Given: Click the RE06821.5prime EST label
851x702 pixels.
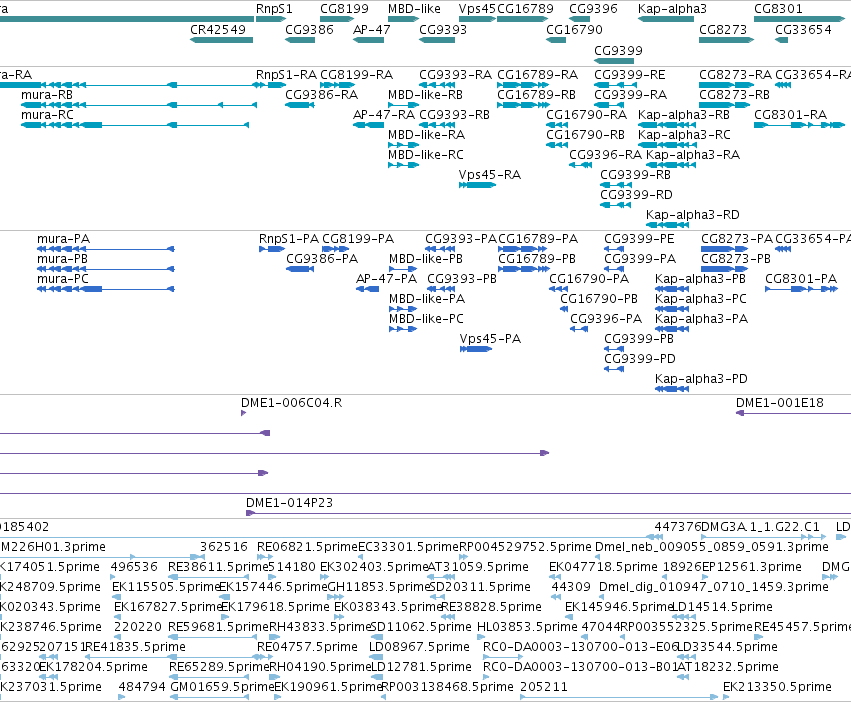Looking at the screenshot, I should (307, 546).
